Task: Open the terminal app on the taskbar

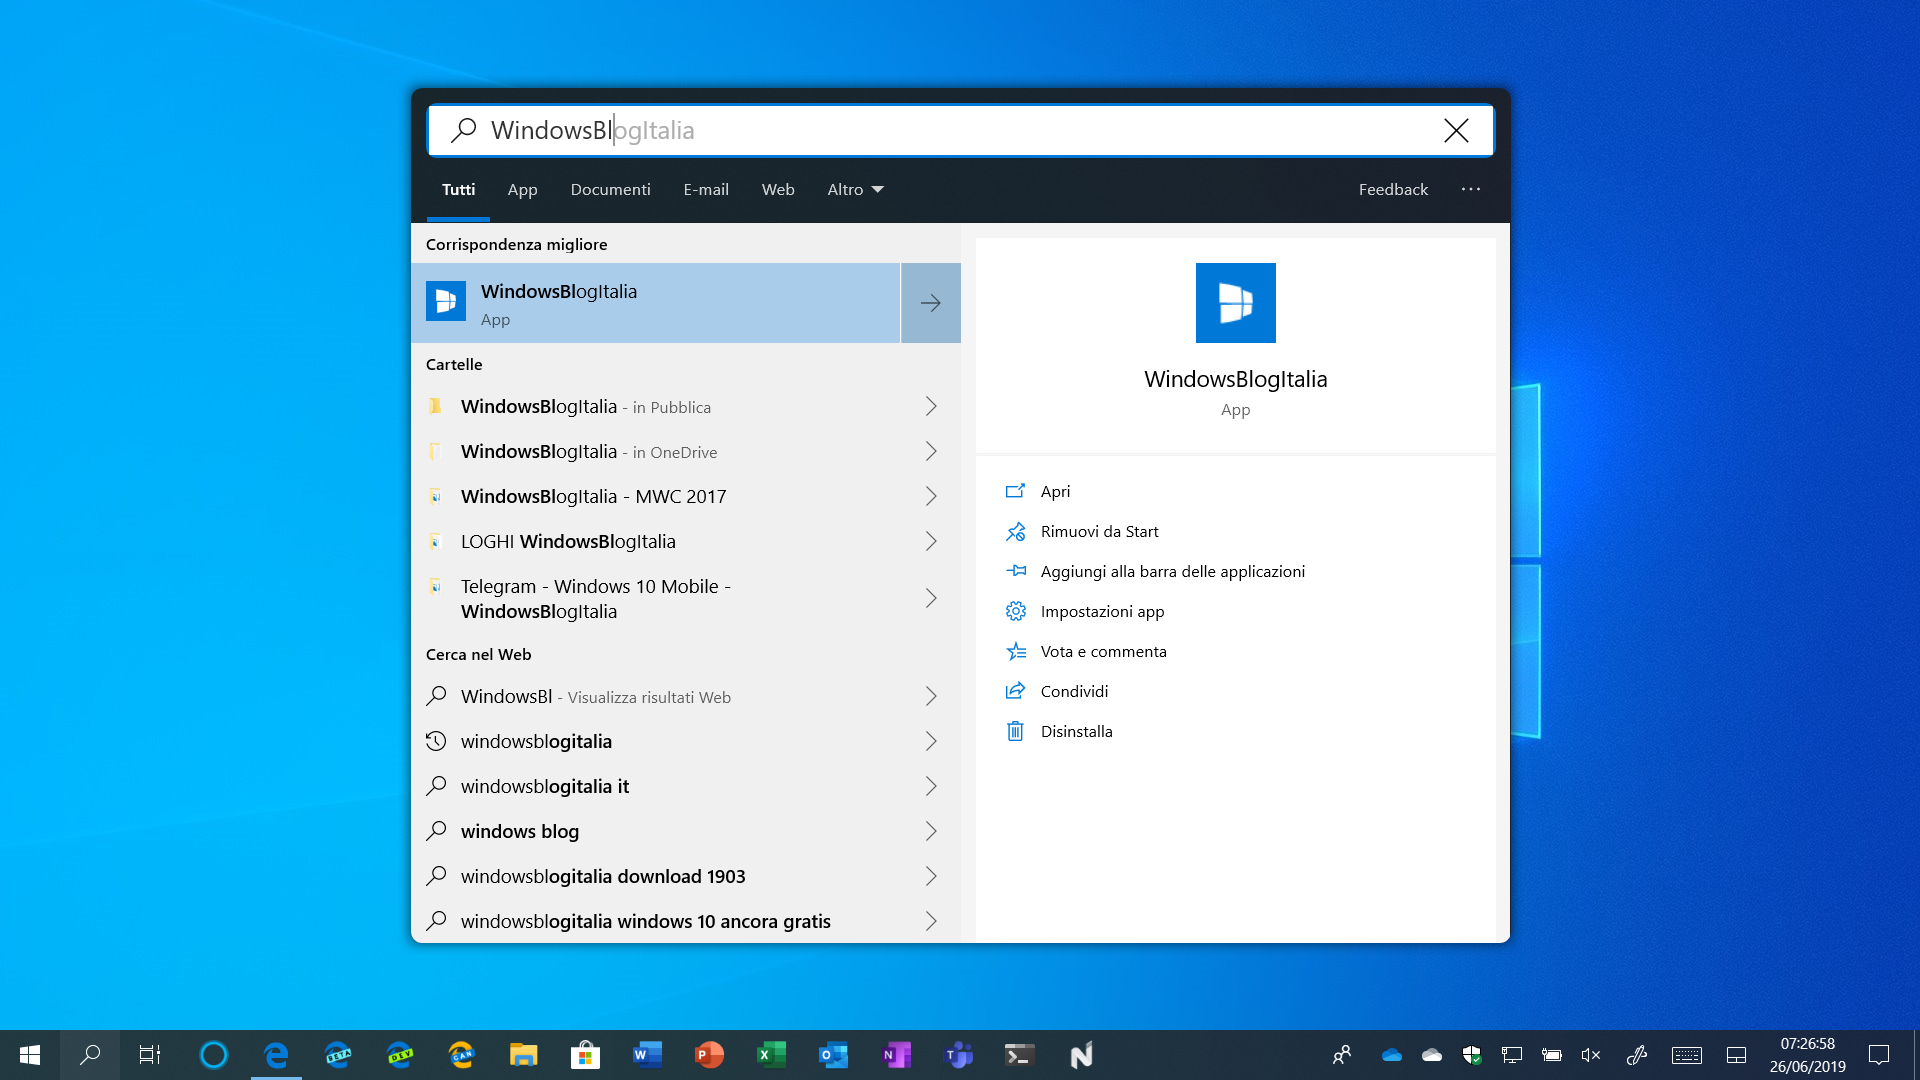Action: [1019, 1055]
